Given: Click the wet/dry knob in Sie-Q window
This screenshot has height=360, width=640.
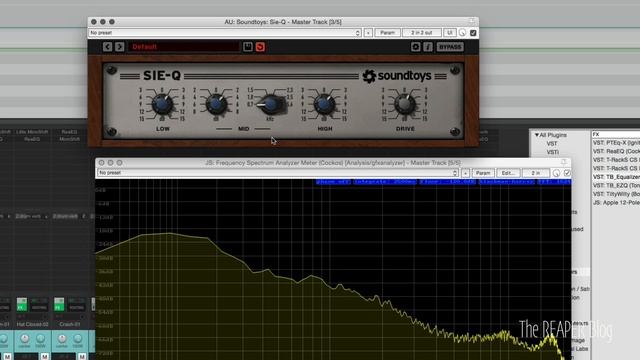Looking at the screenshot, I should (x=462, y=33).
